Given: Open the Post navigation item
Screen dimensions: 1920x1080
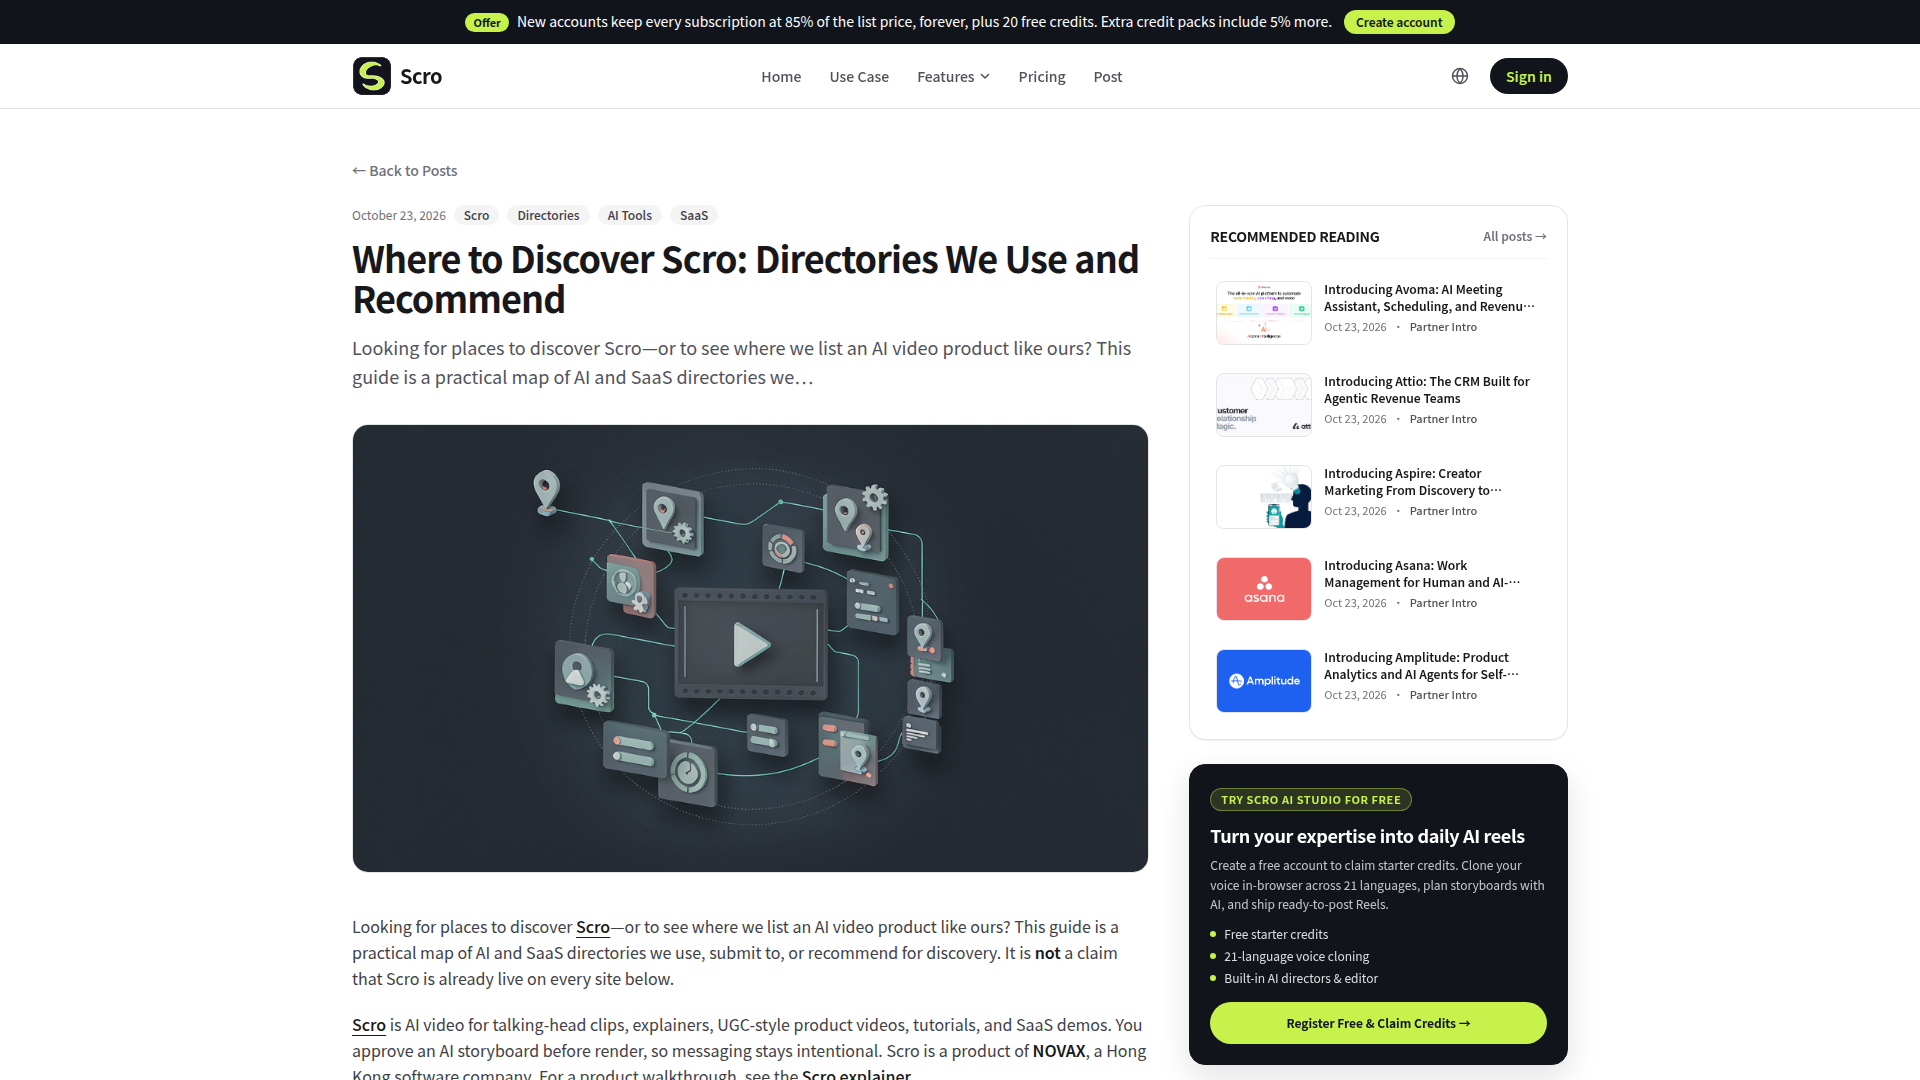Looking at the screenshot, I should [1108, 77].
